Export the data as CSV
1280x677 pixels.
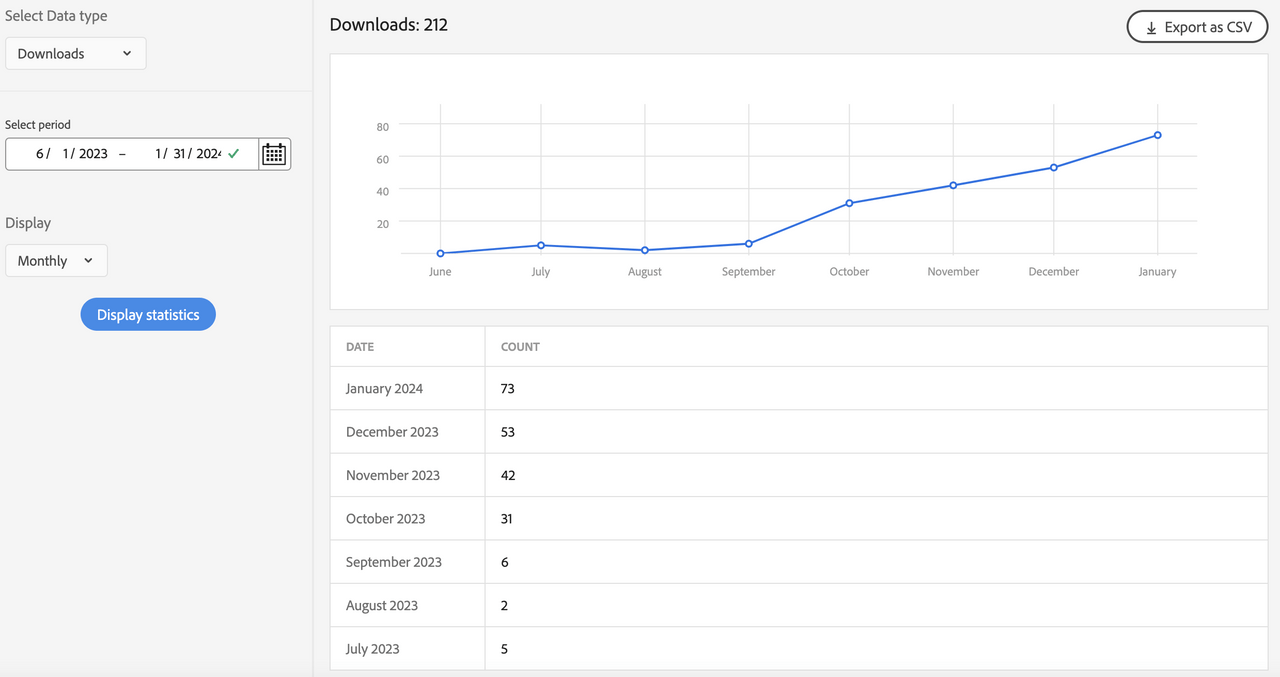(x=1197, y=27)
